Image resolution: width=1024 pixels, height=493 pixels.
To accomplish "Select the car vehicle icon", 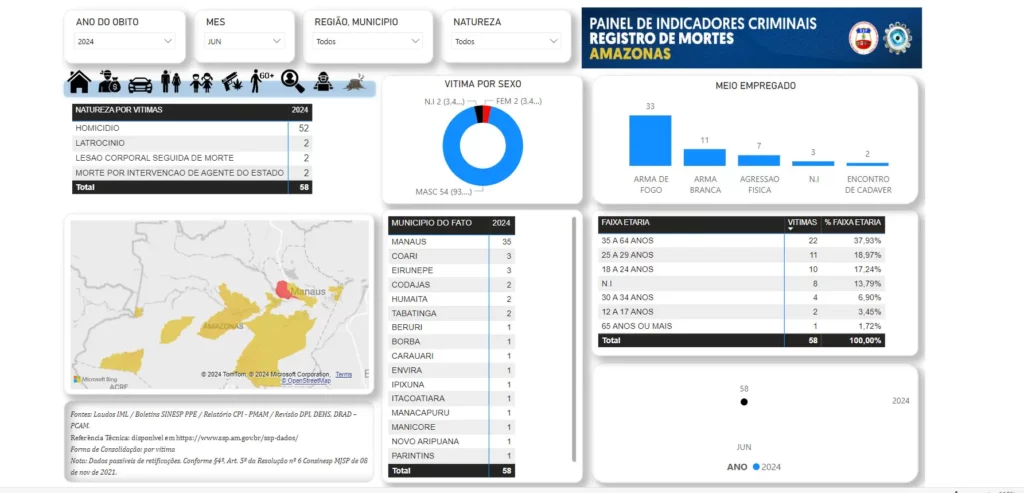I will coord(140,83).
